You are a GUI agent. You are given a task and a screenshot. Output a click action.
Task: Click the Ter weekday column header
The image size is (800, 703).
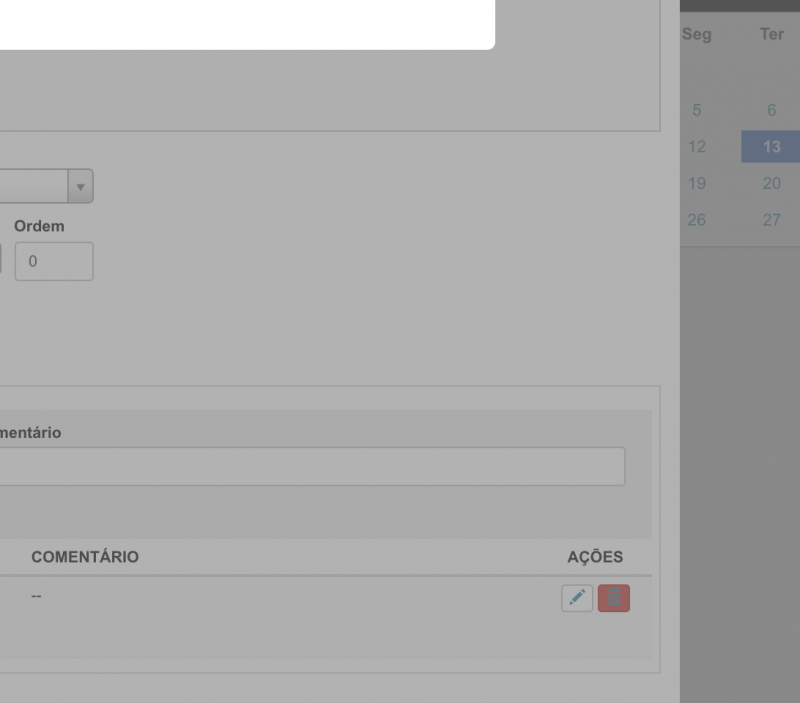point(771,35)
